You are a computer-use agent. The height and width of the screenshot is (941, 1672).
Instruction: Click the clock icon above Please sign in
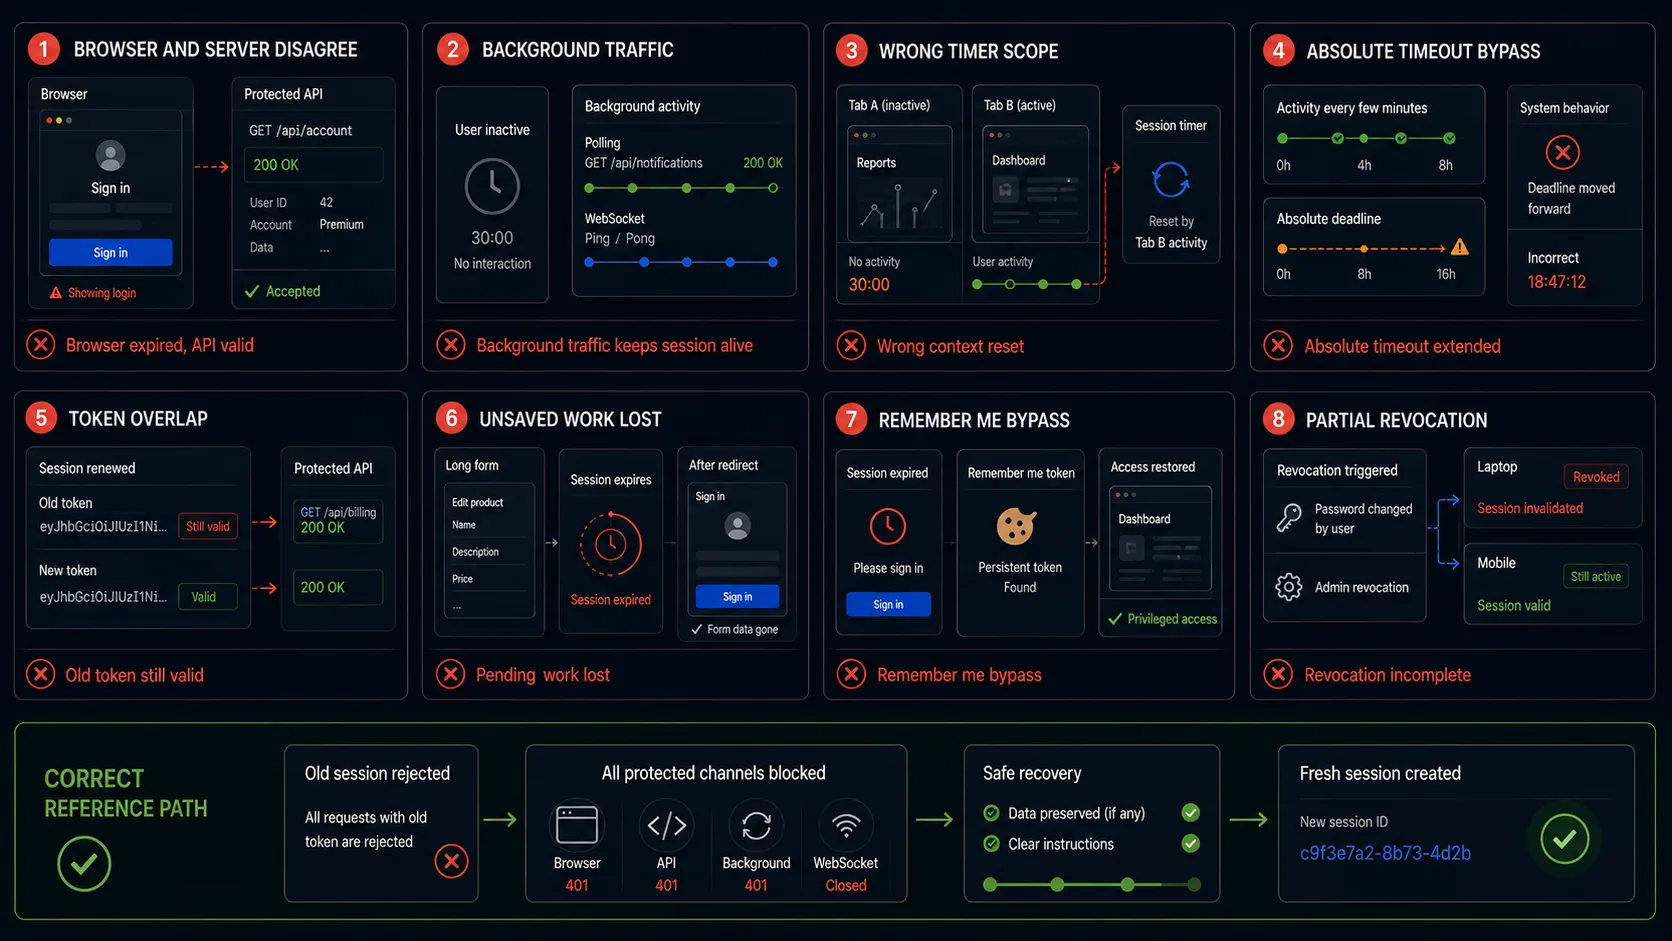point(888,526)
